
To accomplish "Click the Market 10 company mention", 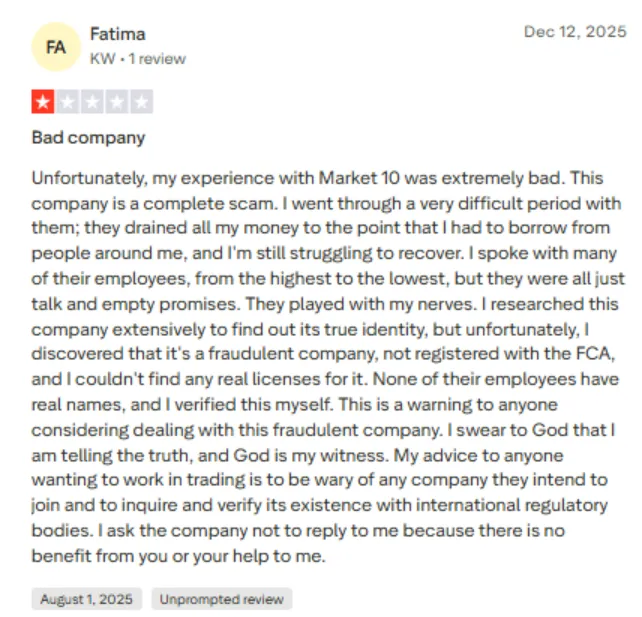I will click(x=359, y=179).
